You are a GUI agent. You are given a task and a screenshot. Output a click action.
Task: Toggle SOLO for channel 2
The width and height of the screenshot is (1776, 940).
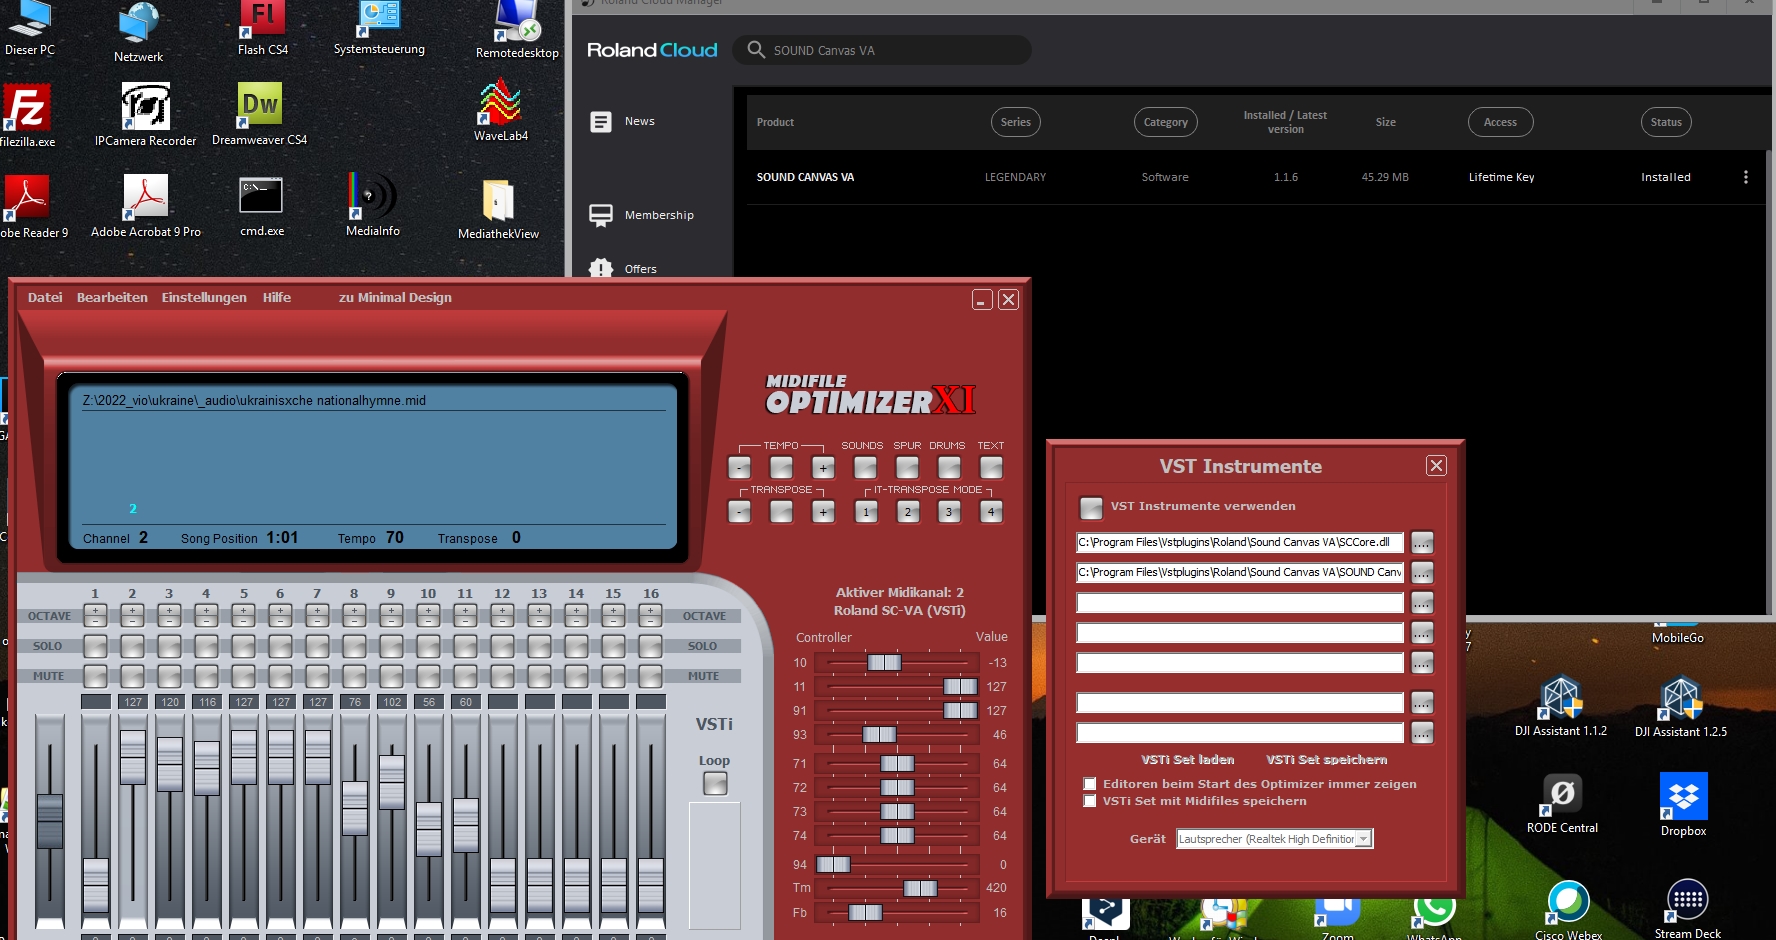[x=132, y=646]
